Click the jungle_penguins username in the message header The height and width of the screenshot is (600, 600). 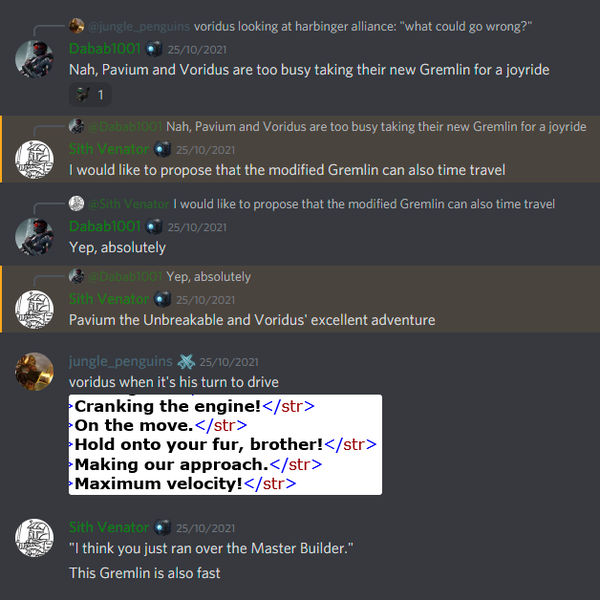121,361
